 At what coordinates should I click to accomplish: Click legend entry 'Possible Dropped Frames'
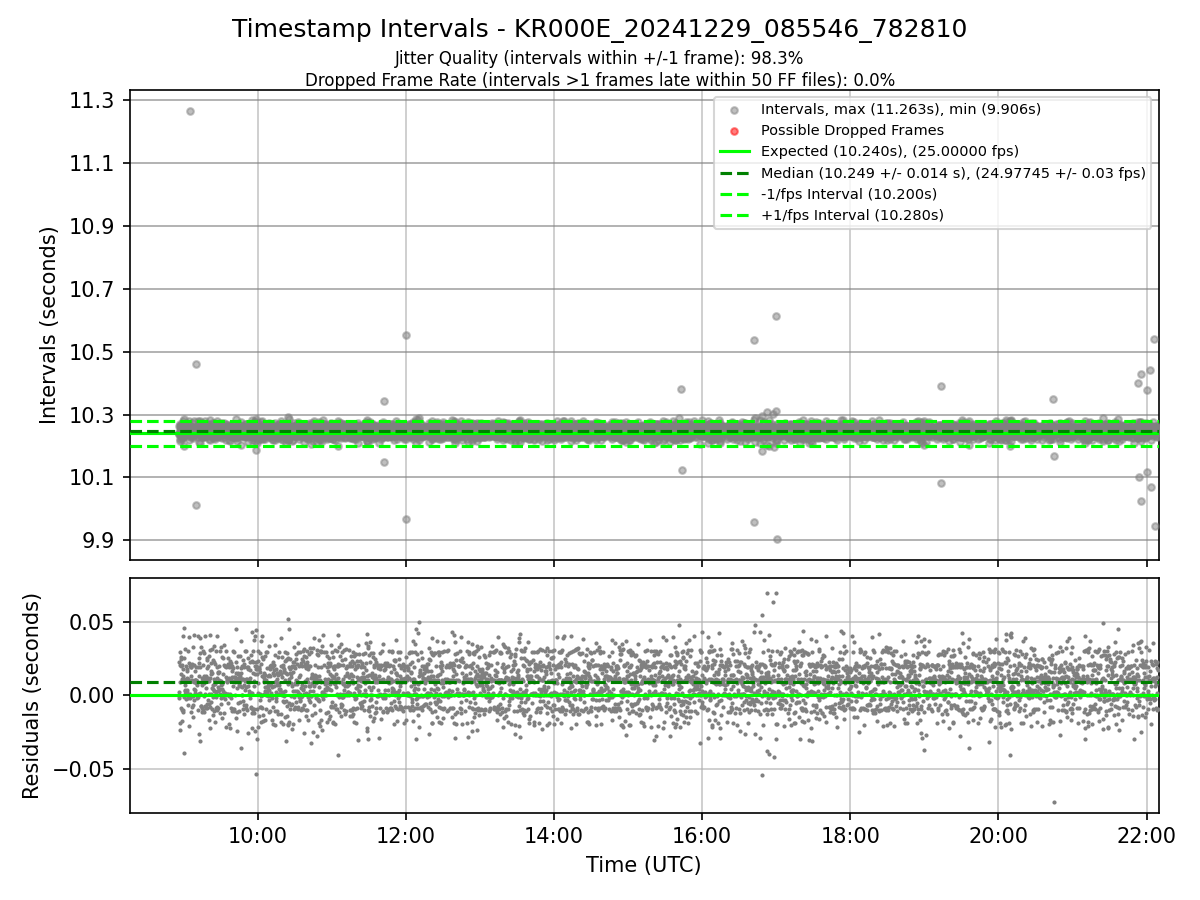852,130
